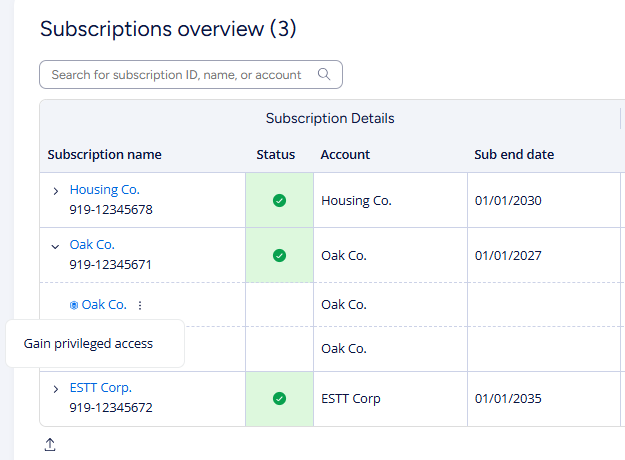
Task: Click Housing Co. green status checkmark
Action: (280, 200)
